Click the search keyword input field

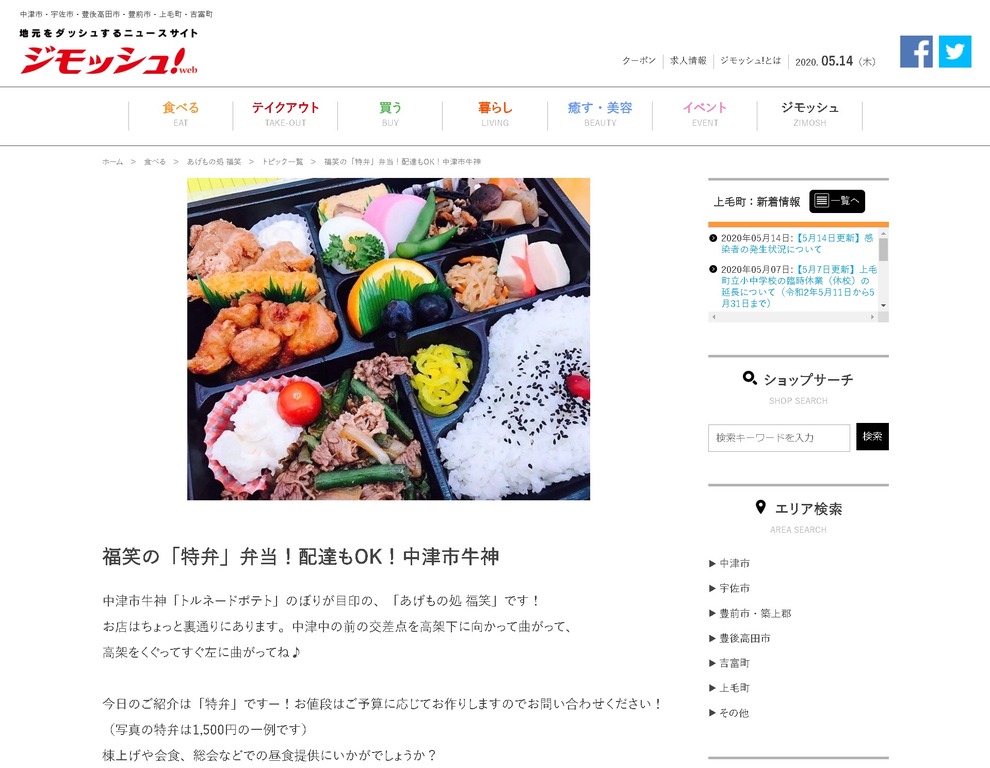coord(779,437)
